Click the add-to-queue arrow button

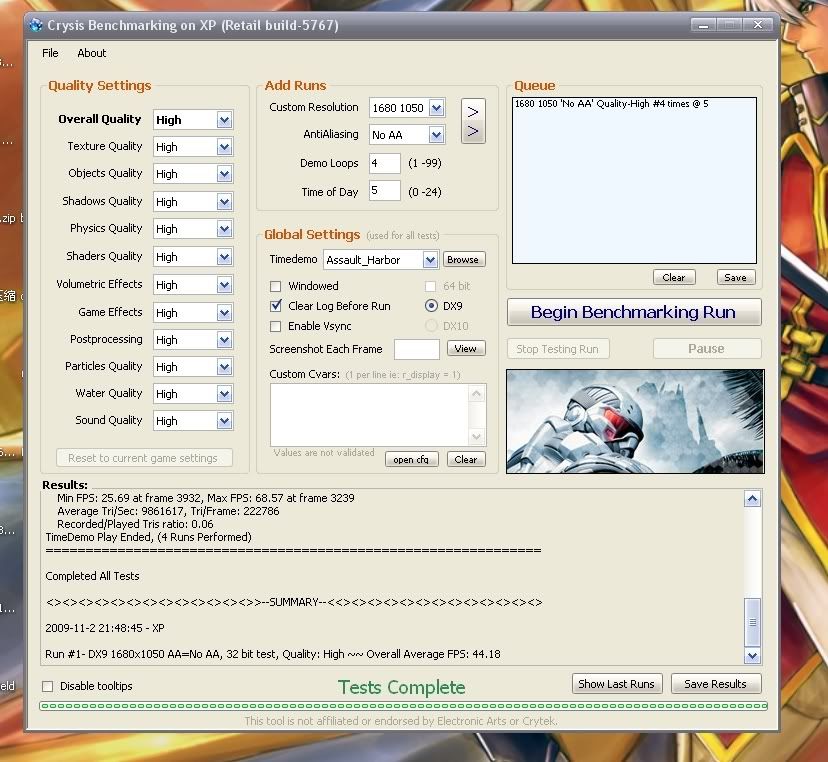(x=473, y=121)
